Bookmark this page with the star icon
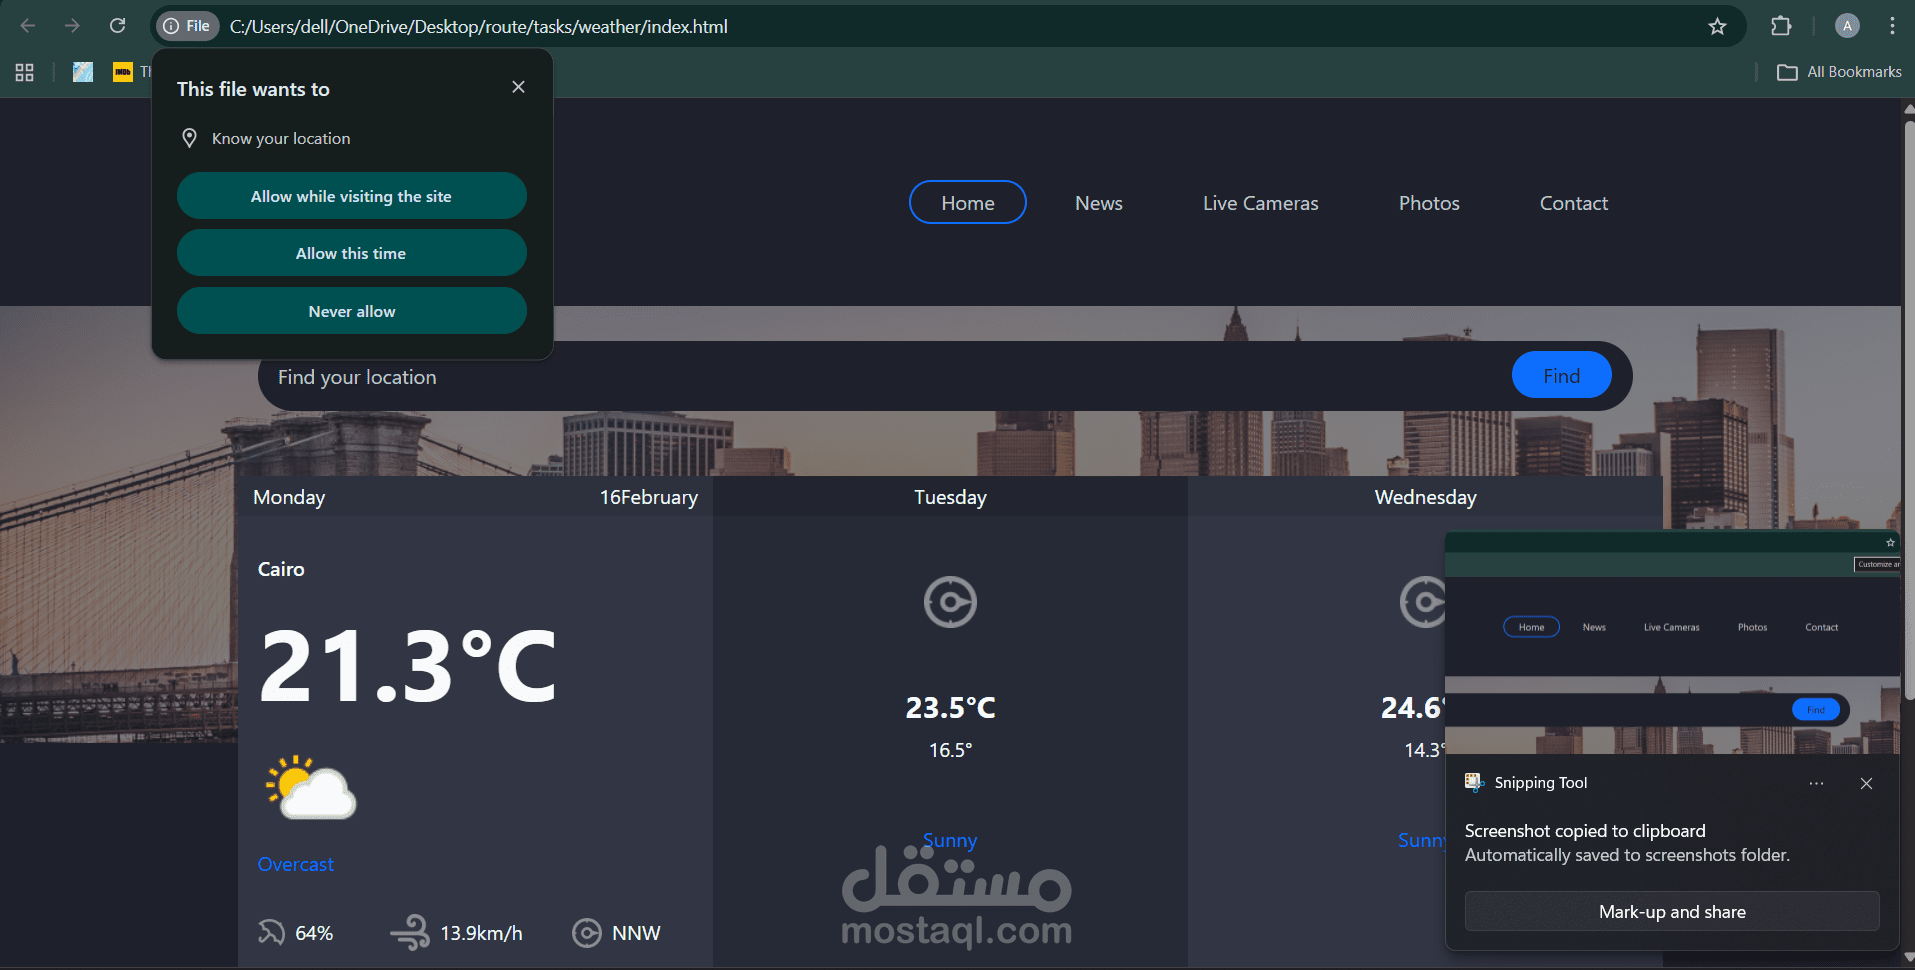This screenshot has width=1915, height=970. [x=1718, y=26]
